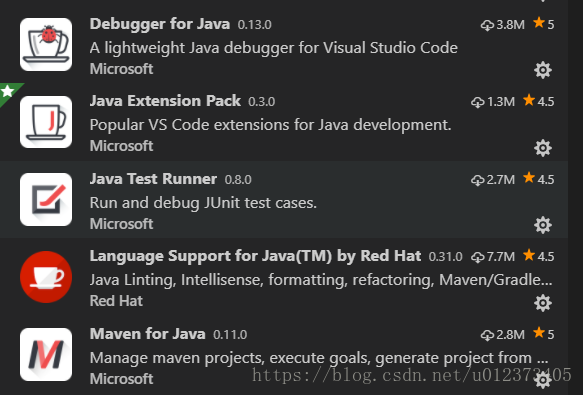This screenshot has height=395, width=583.
Task: Click the Maven for Java M logo
Action: pos(46,354)
